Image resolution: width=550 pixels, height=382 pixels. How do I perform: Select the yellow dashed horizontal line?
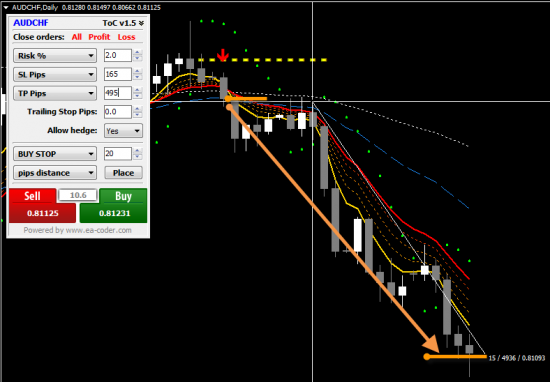262,60
